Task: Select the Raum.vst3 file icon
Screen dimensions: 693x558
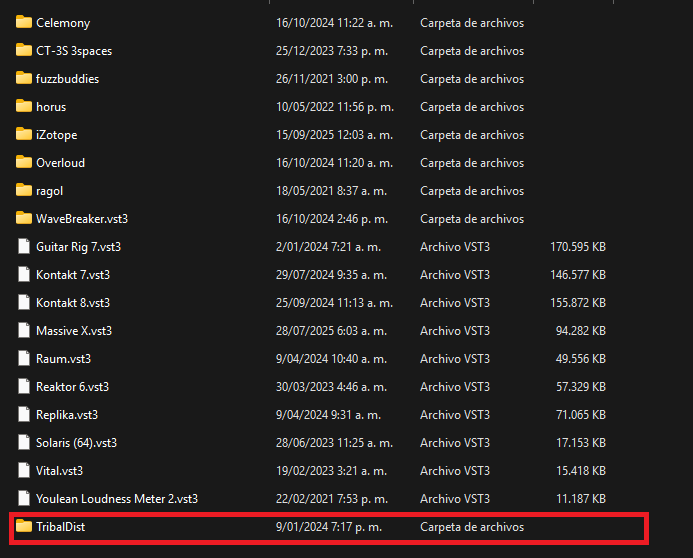Action: 24,358
